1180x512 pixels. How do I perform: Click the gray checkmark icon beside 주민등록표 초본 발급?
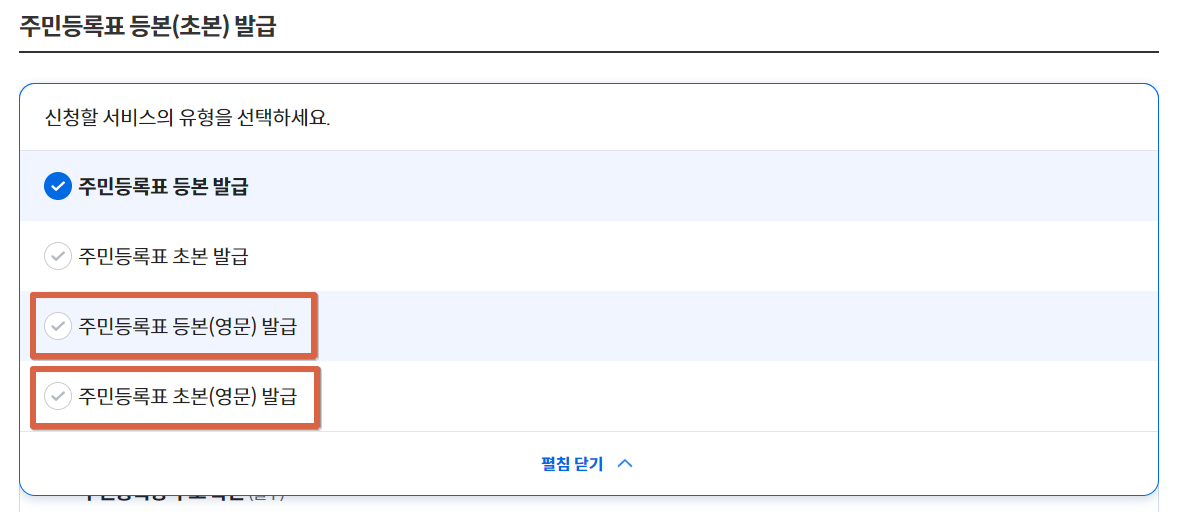[x=58, y=256]
